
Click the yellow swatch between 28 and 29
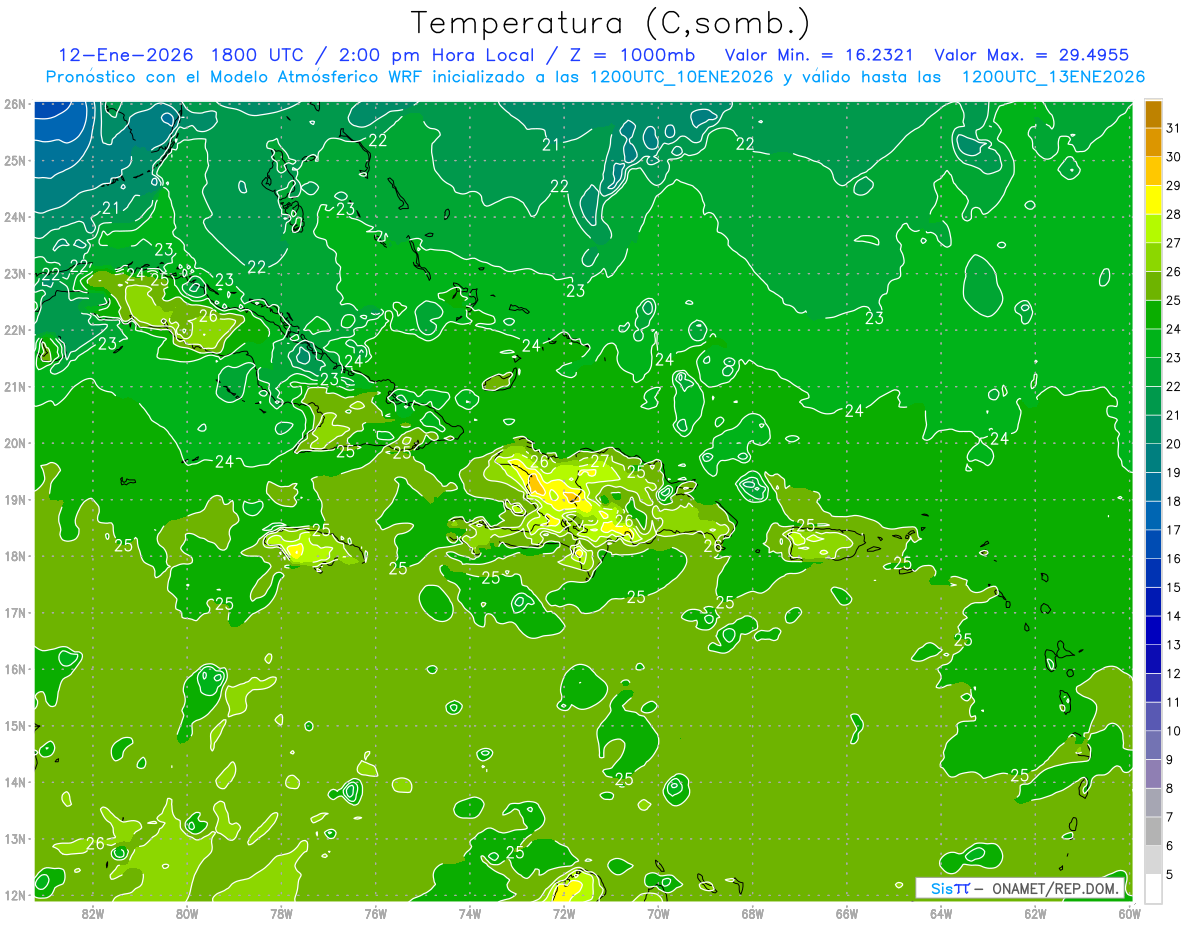pyautogui.click(x=1153, y=200)
